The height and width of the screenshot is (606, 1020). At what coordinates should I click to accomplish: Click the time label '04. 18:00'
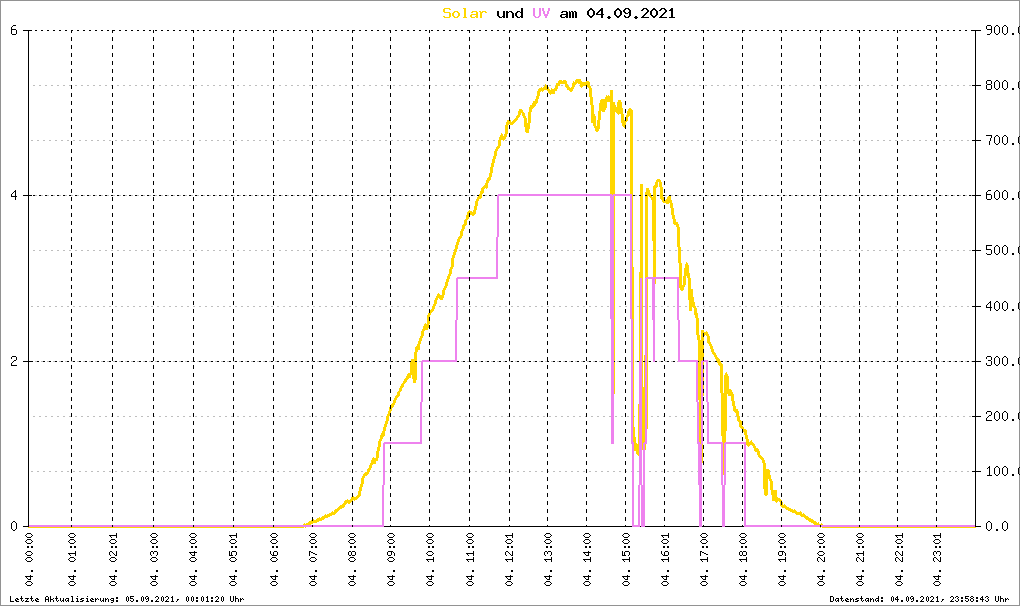pos(743,560)
